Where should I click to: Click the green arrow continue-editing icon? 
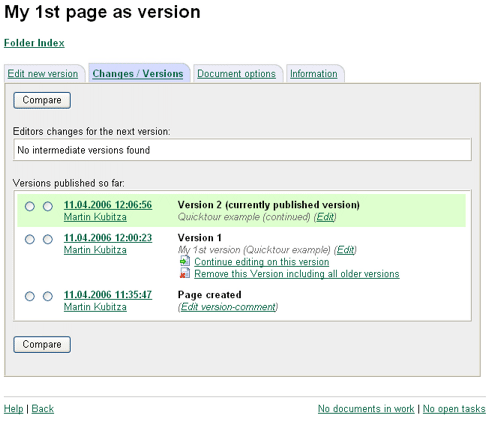point(185,261)
